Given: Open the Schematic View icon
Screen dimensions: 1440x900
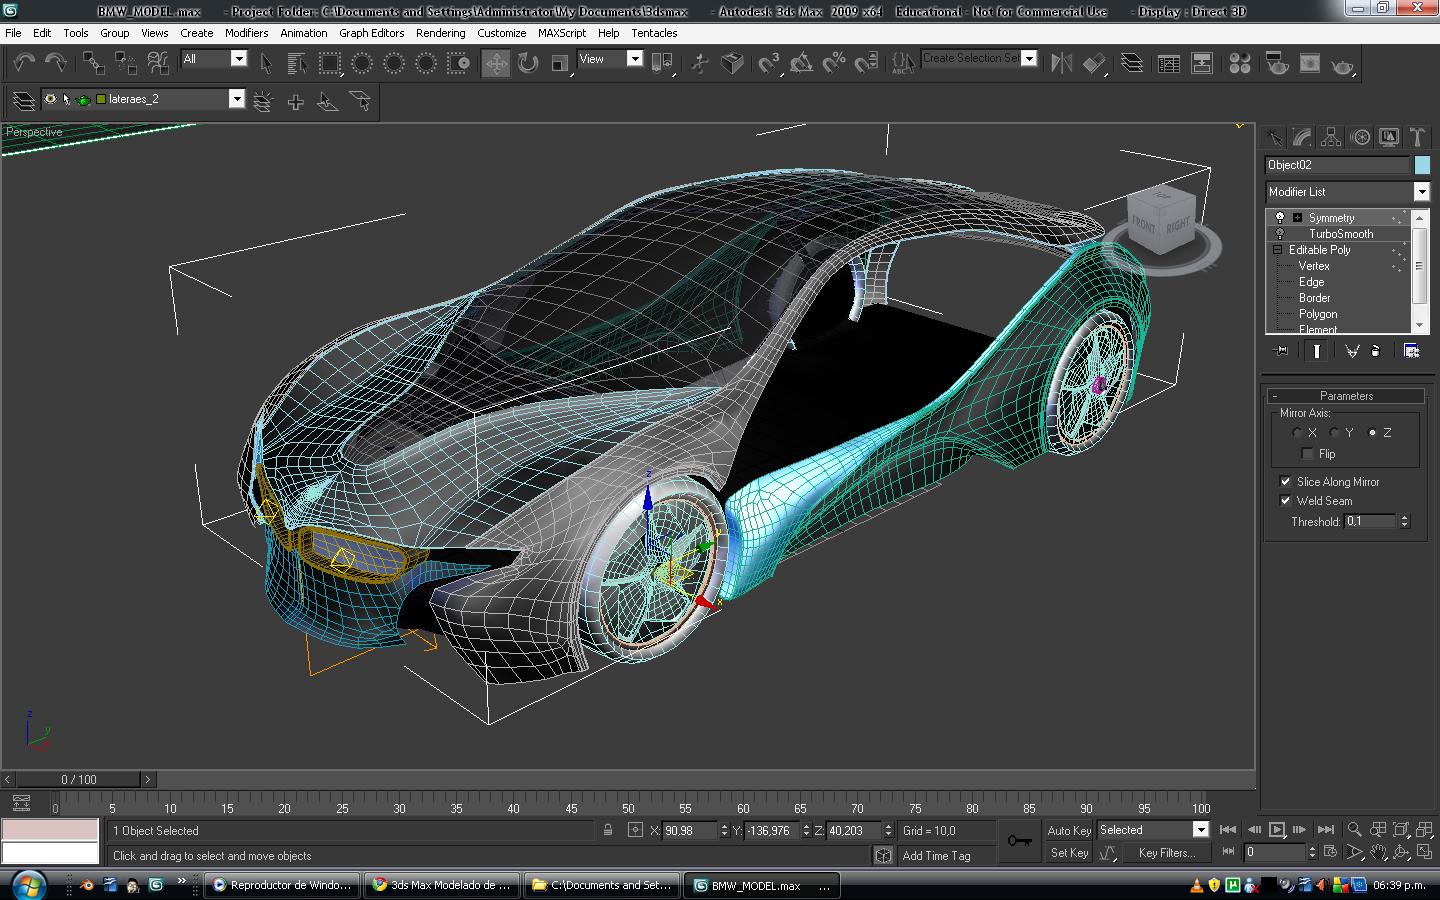Looking at the screenshot, I should tap(1201, 63).
